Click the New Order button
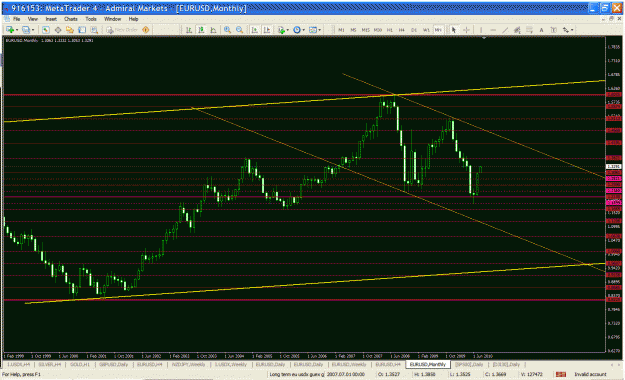This screenshot has height=380, width=625. (x=123, y=30)
